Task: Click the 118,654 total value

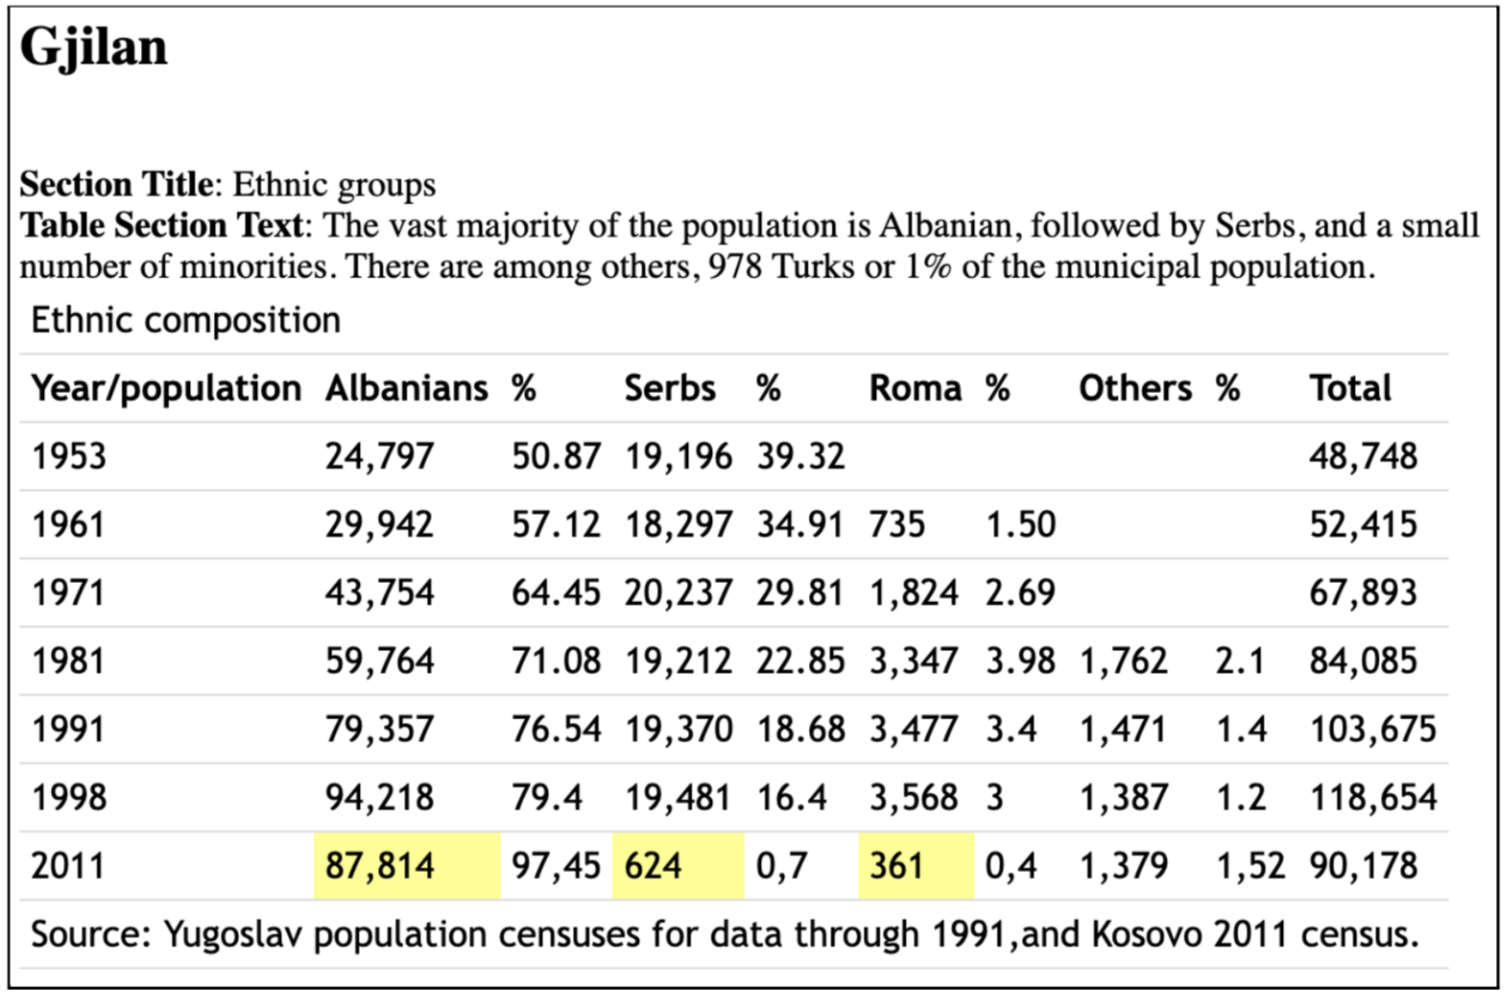Action: pos(1373,797)
